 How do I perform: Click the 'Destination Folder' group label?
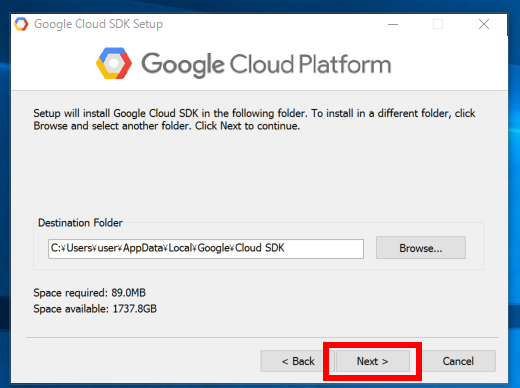[80, 223]
